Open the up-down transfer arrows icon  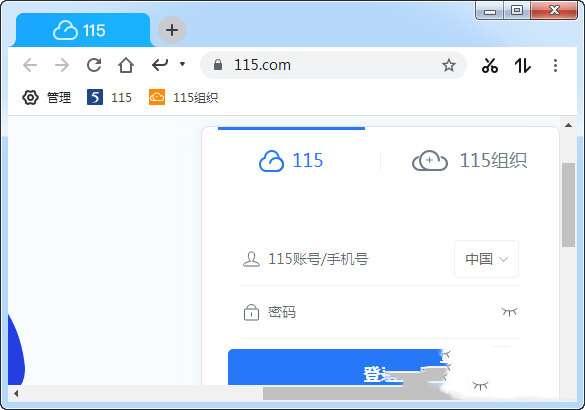(x=523, y=66)
